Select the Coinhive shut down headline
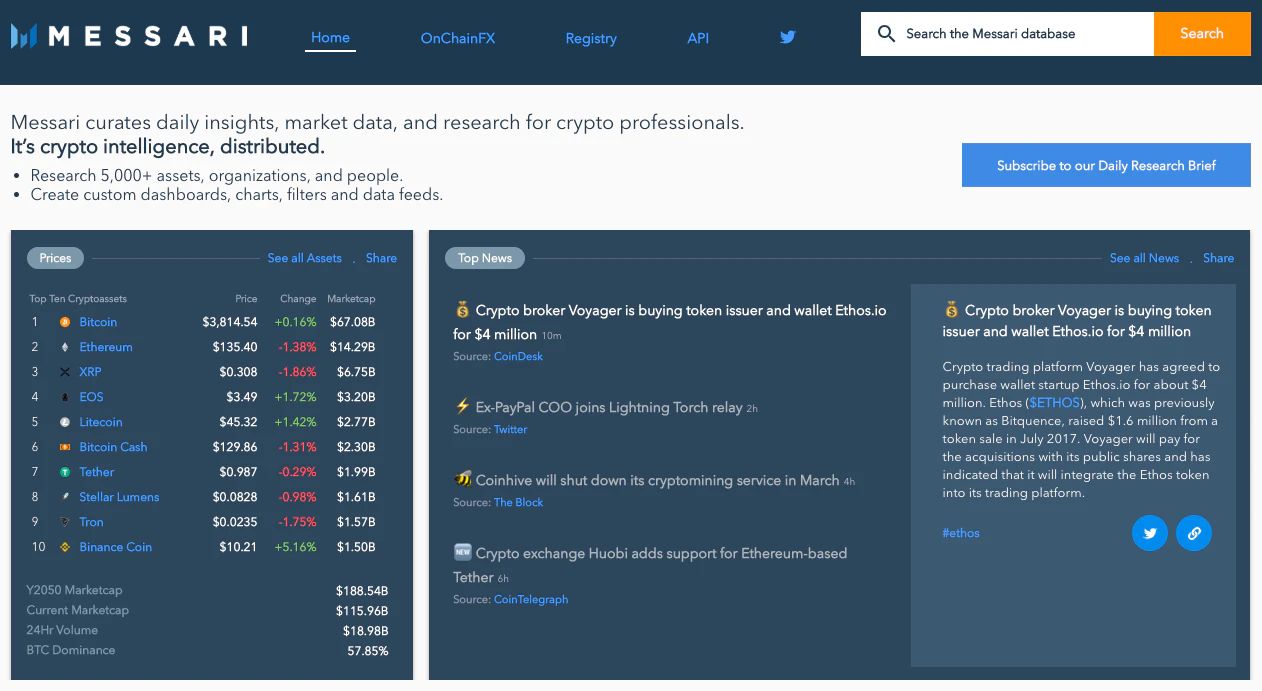 [657, 480]
